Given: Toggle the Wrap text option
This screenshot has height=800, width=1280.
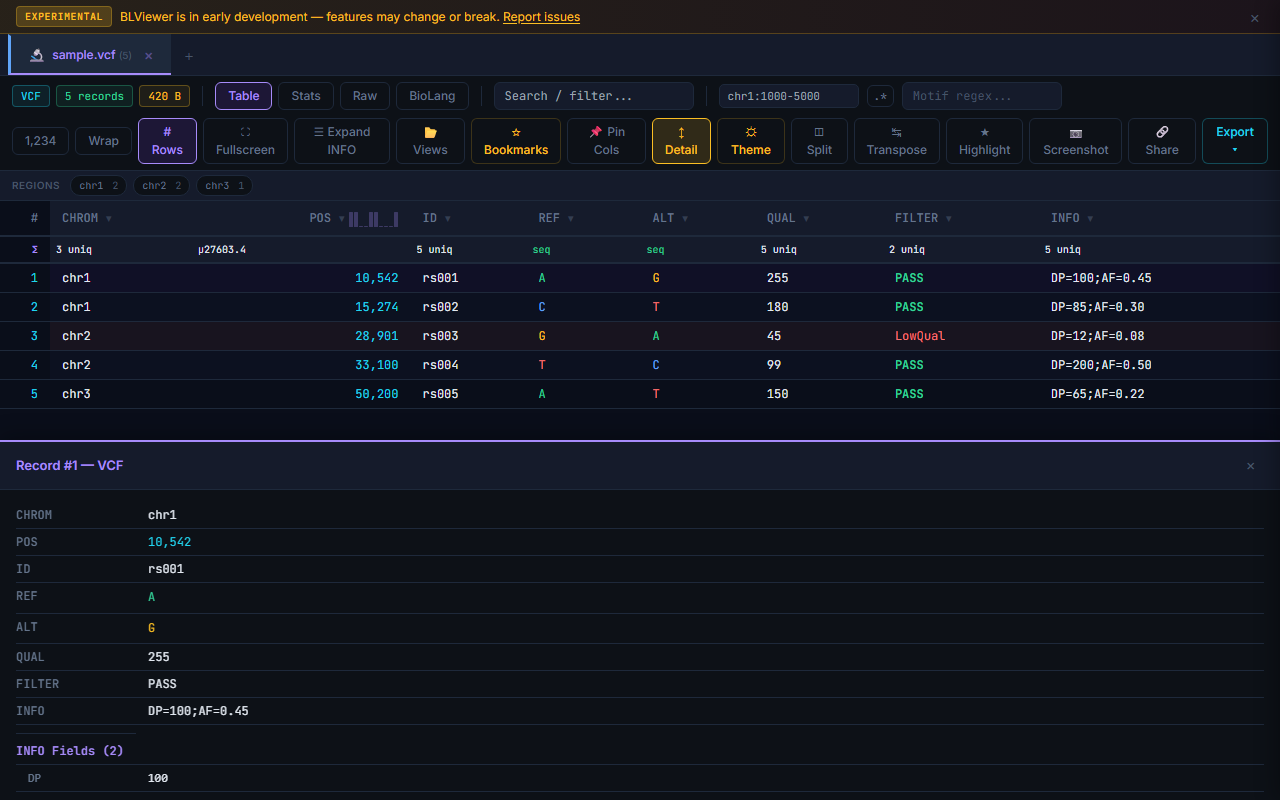Looking at the screenshot, I should click(x=104, y=141).
